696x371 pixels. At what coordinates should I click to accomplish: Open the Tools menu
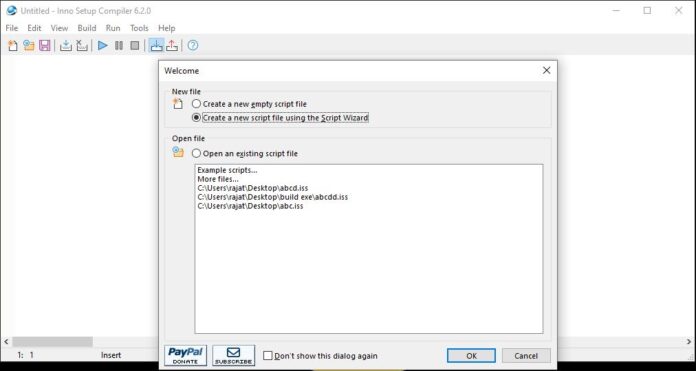coord(139,28)
